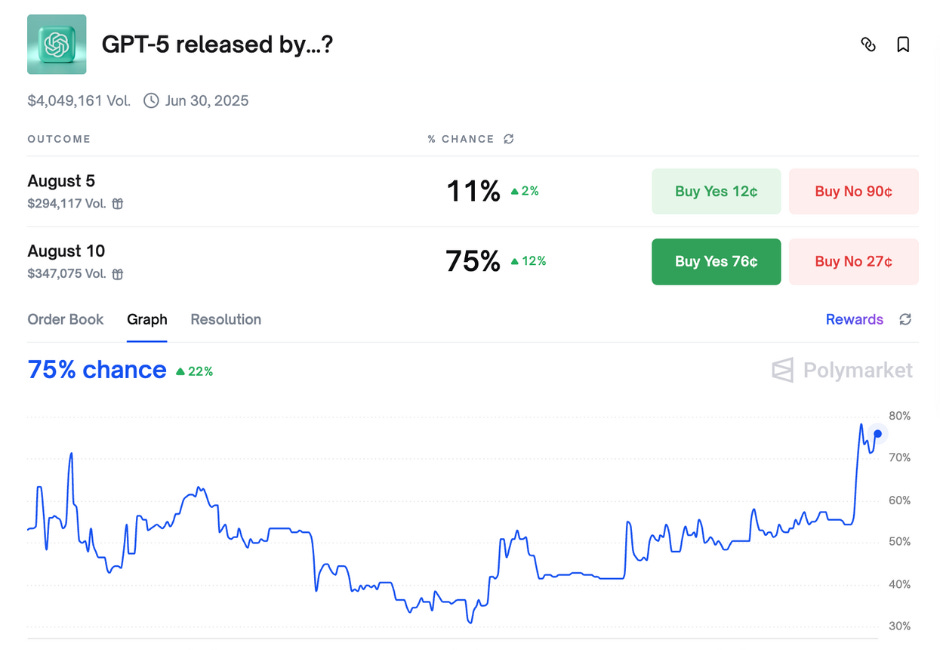Click the 11% chance value

(x=473, y=191)
